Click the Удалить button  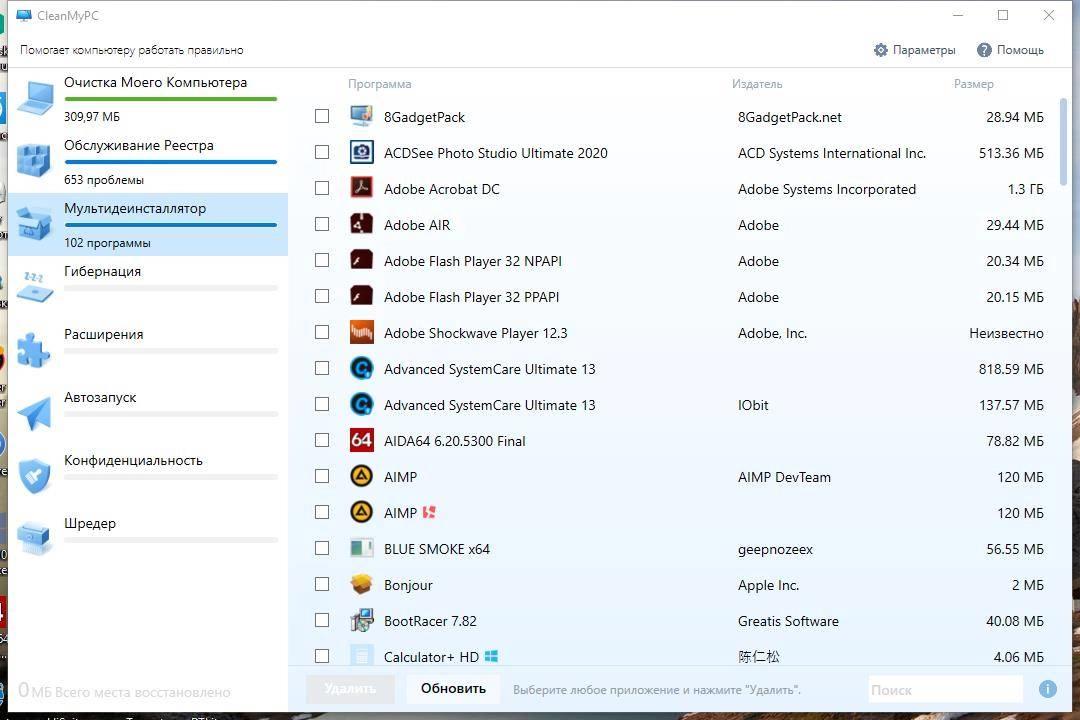coord(351,688)
